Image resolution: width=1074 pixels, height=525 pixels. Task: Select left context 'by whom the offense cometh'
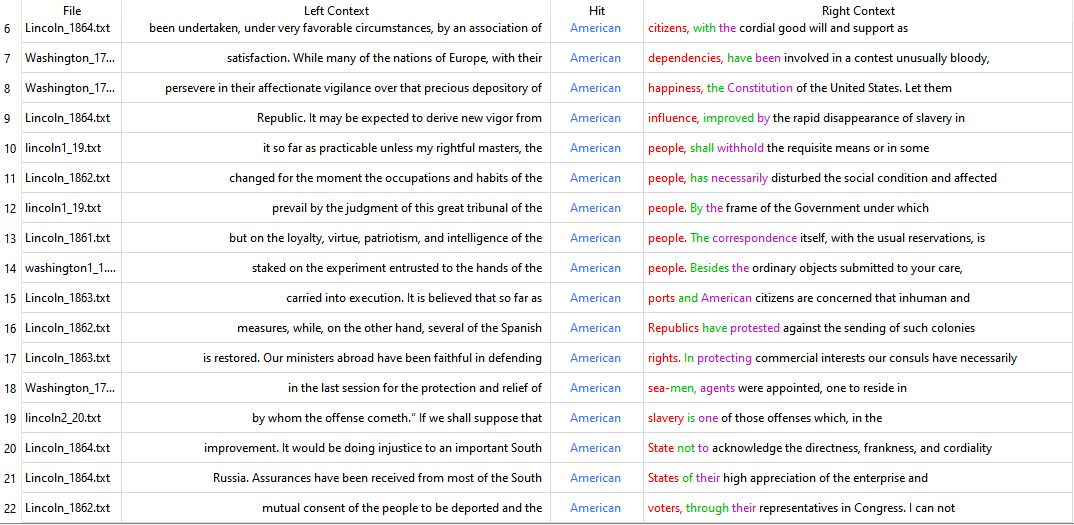coord(397,418)
